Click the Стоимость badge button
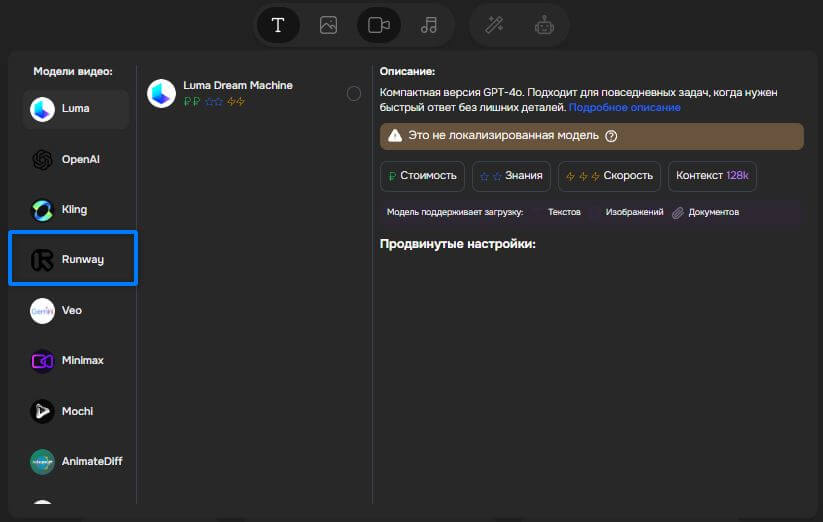The width and height of the screenshot is (823, 522). click(422, 176)
